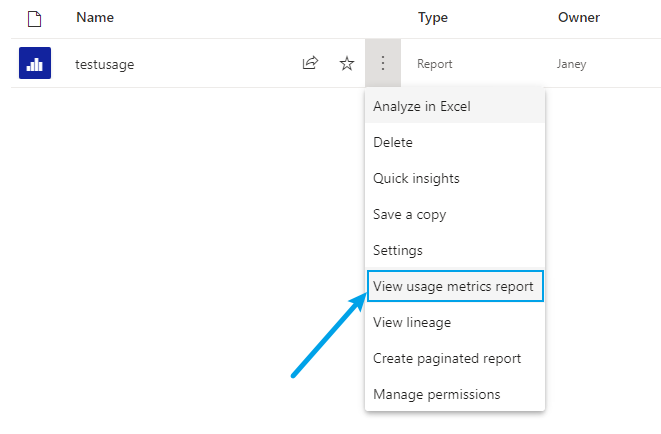Open Manage permissions from the menu
Screen dimensions: 661x434
click(455, 394)
